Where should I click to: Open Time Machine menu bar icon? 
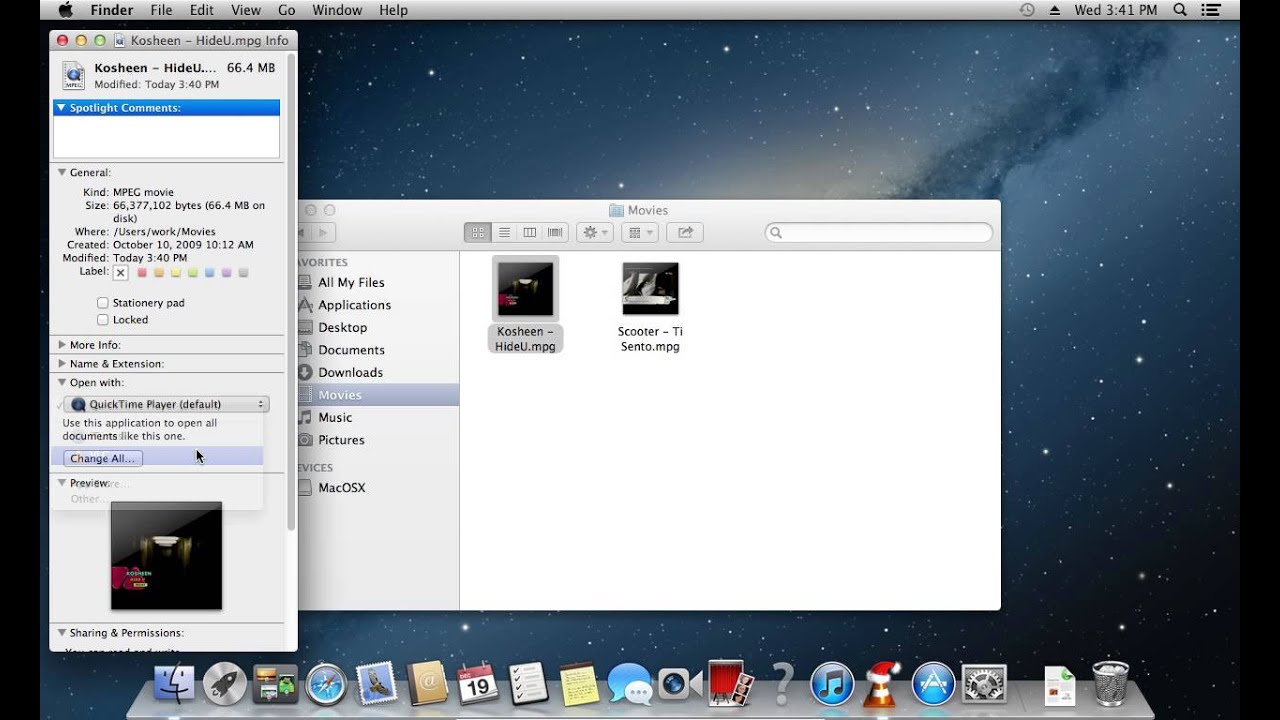click(x=1026, y=10)
